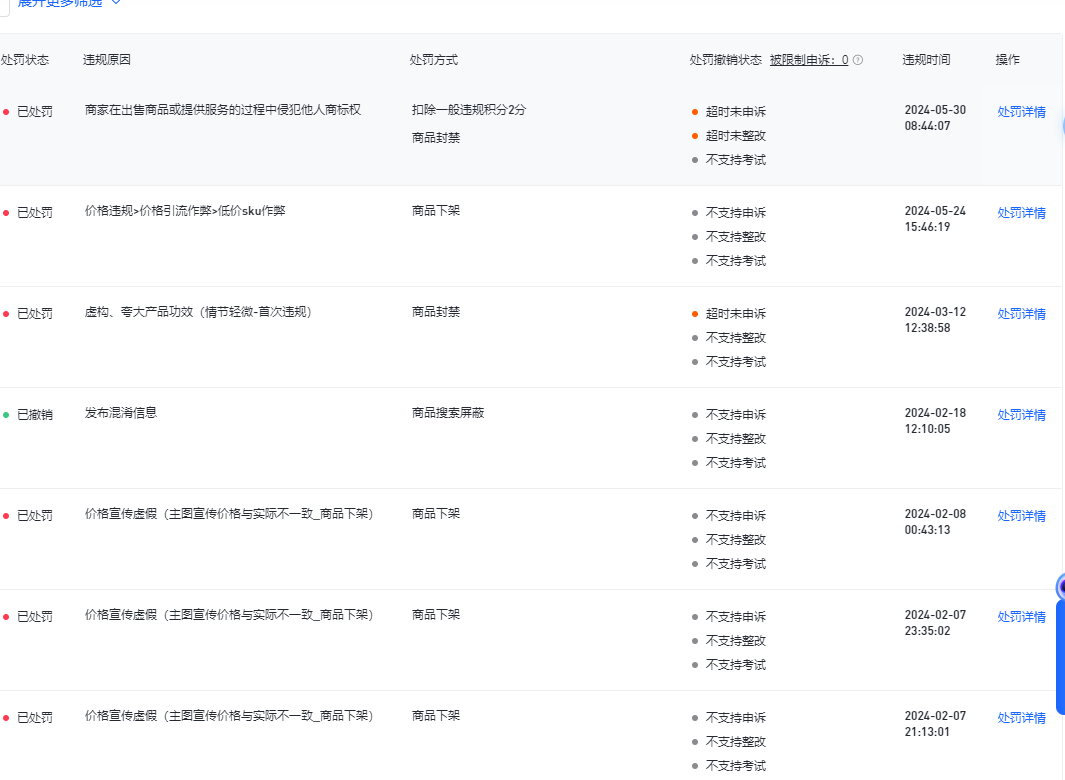This screenshot has height=780, width=1065.
Task: Click the red dot on the 2024-05-24 row
Action: [x=6, y=213]
